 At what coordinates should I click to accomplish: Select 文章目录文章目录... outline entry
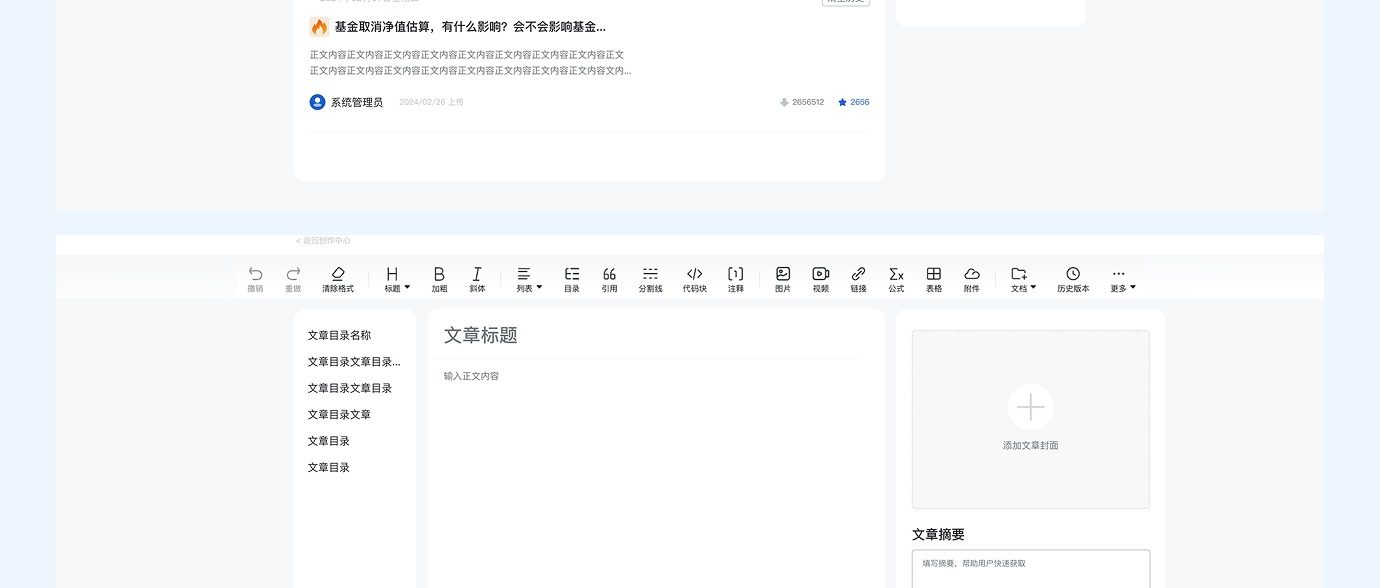click(354, 362)
